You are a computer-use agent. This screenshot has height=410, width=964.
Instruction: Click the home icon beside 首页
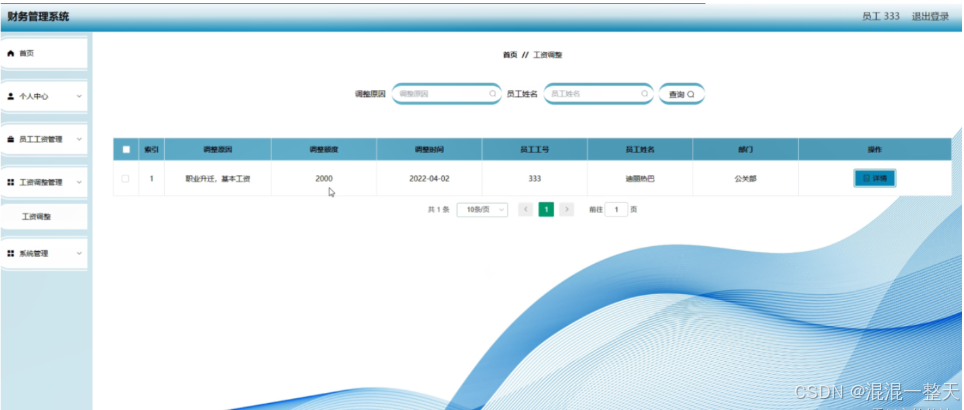pos(10,54)
